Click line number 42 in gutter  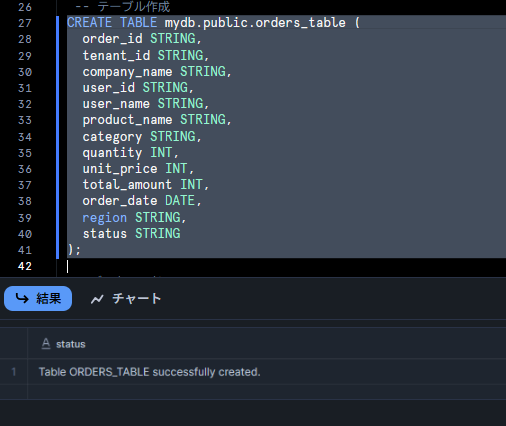(25, 266)
